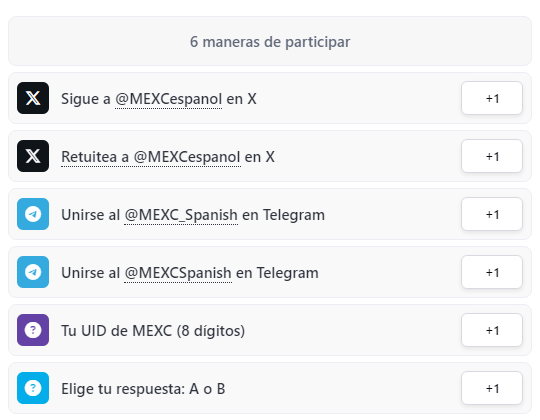This screenshot has height=420, width=540.
Task: Click the X icon beside Retuitea entry
Action: [33, 156]
